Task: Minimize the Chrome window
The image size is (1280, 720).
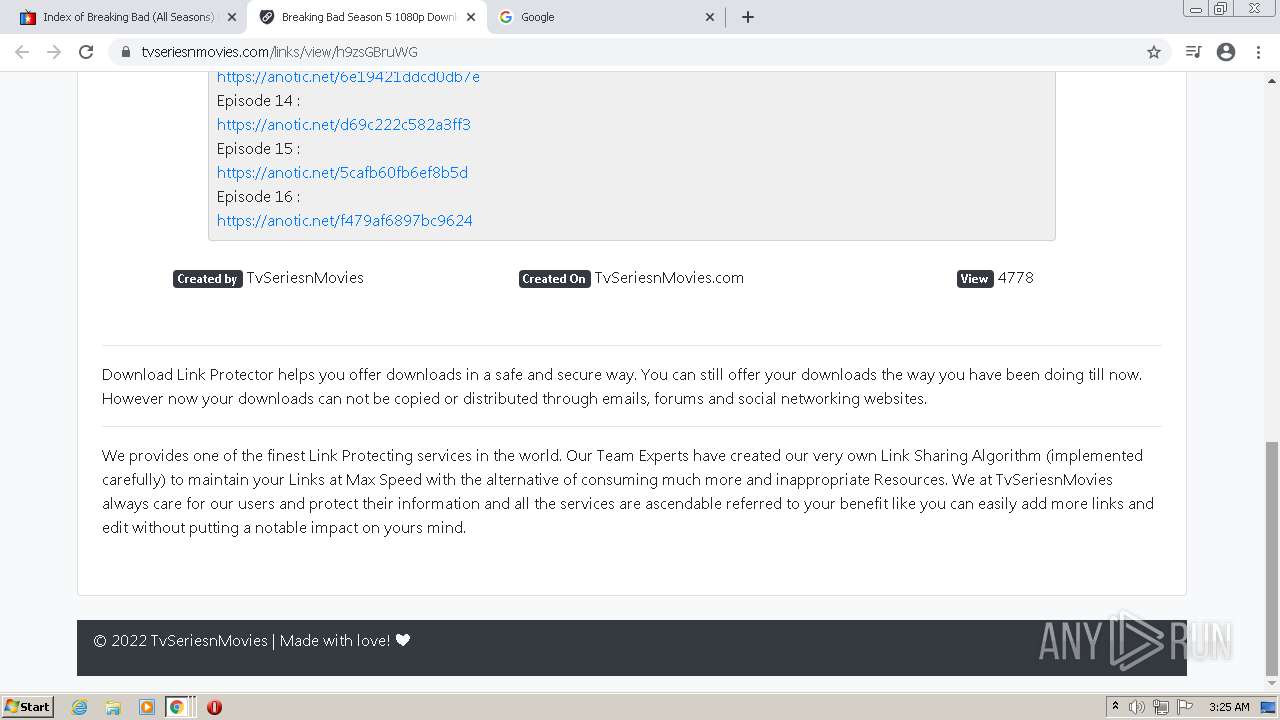Action: (x=1195, y=9)
